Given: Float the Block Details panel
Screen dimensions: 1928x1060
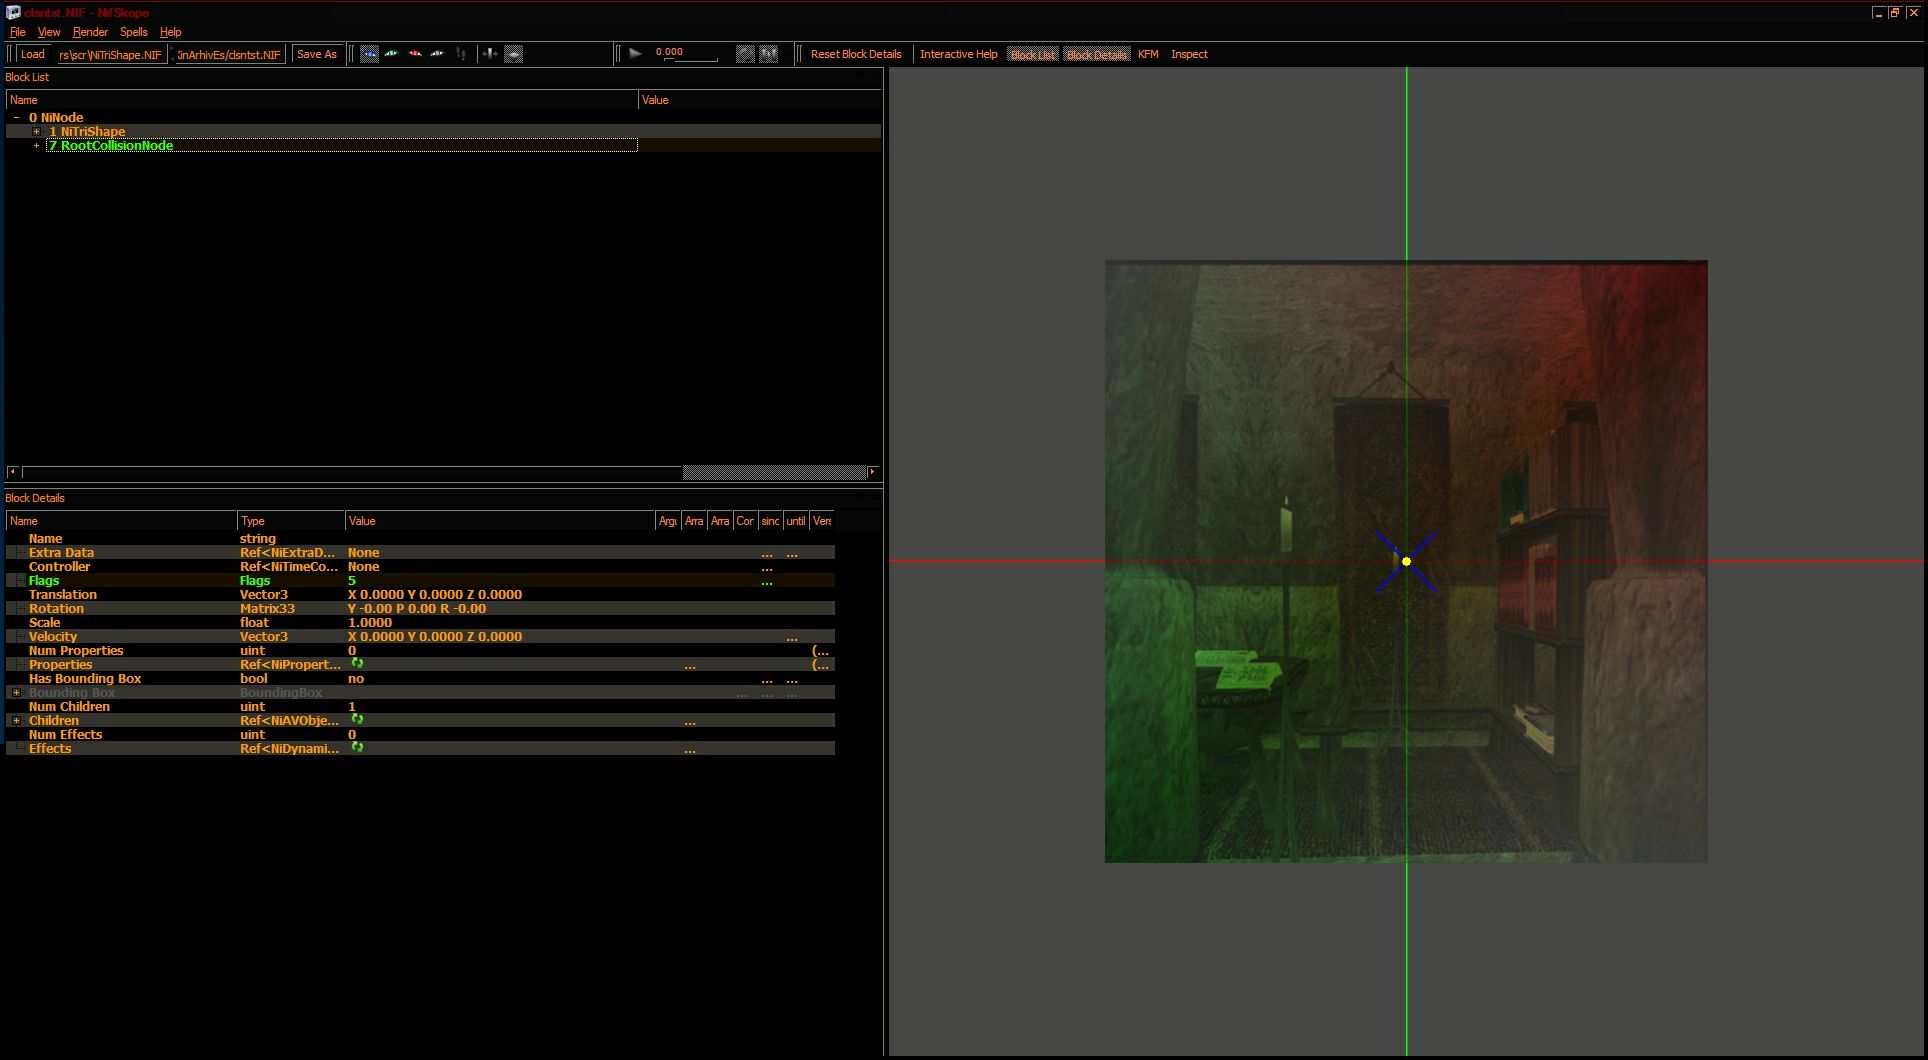Looking at the screenshot, I should [x=860, y=497].
